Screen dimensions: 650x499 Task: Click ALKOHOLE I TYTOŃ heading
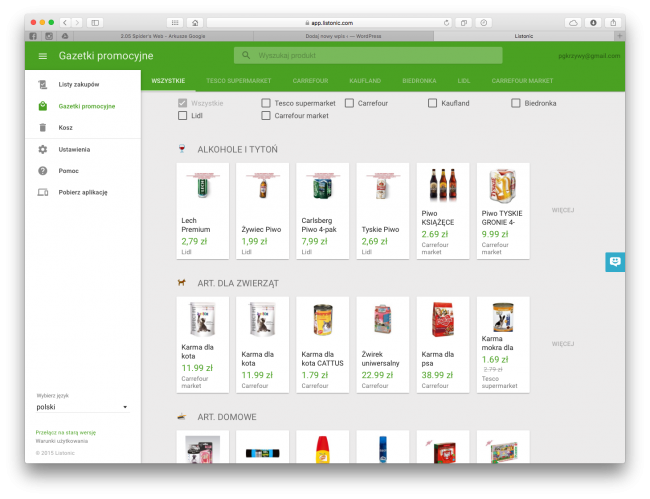(x=238, y=150)
